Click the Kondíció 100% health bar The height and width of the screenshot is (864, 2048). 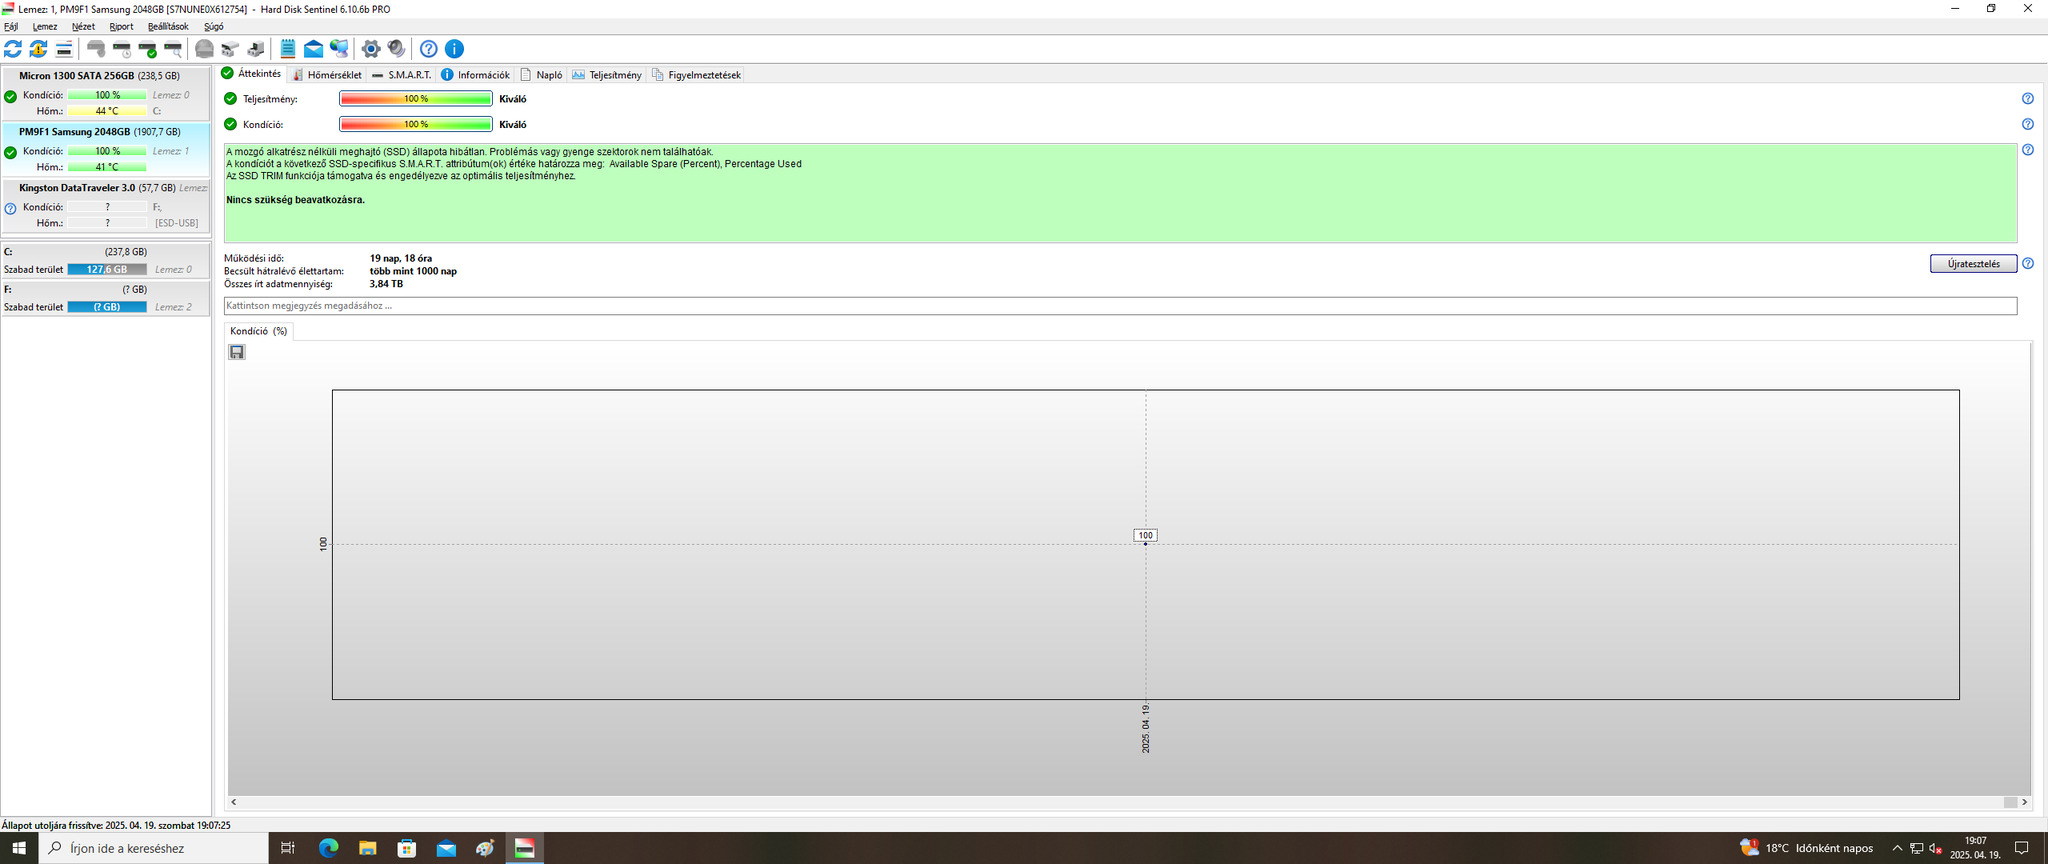(416, 125)
